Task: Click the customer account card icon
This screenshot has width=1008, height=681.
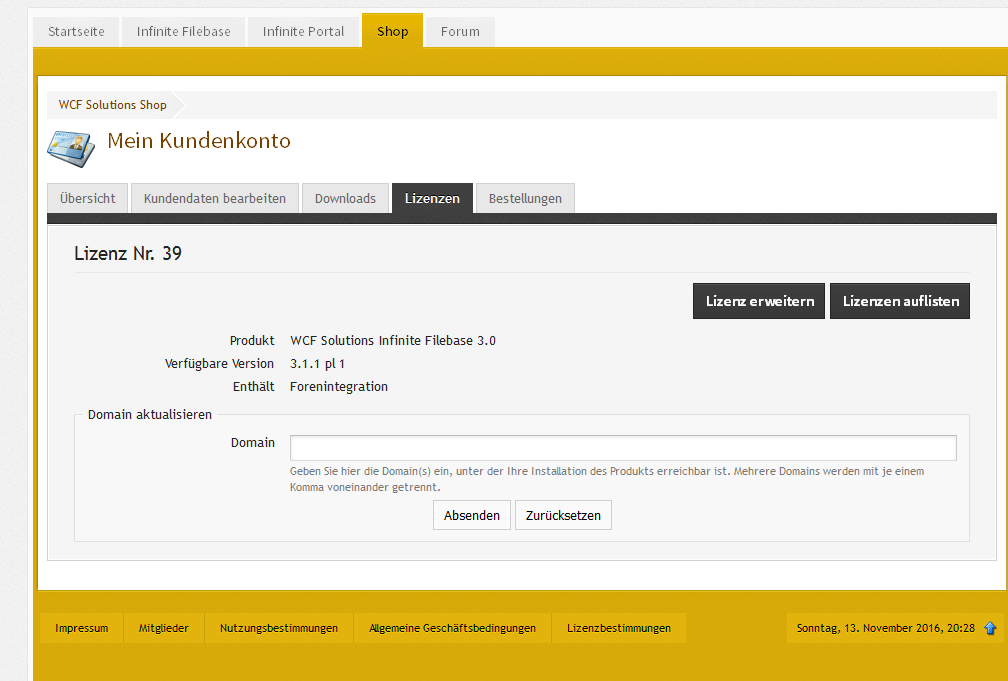Action: coord(72,146)
